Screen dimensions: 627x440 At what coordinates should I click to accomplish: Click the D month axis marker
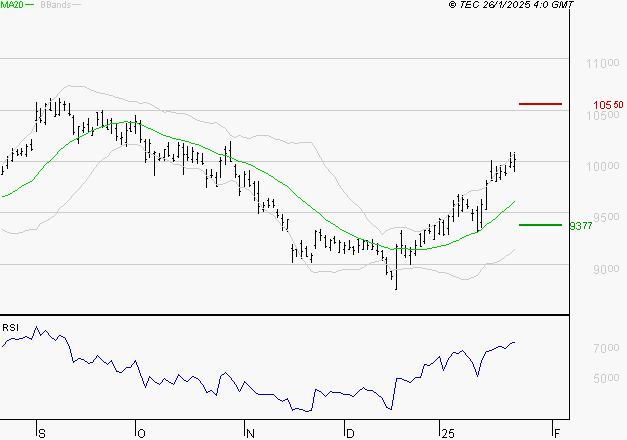tap(350, 434)
